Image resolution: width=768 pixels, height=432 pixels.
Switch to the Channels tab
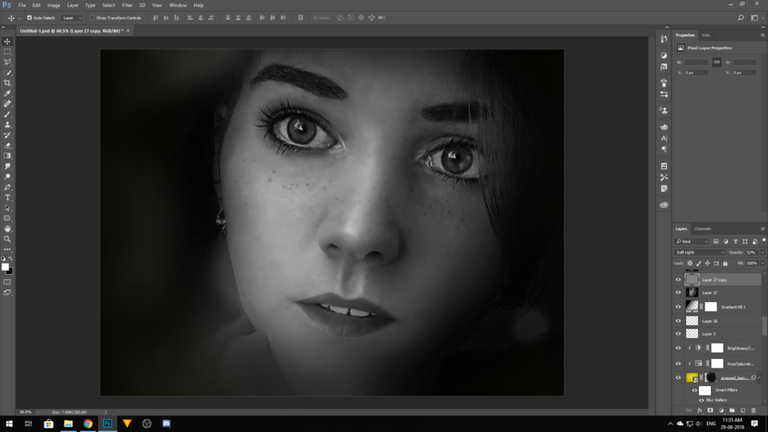[703, 229]
